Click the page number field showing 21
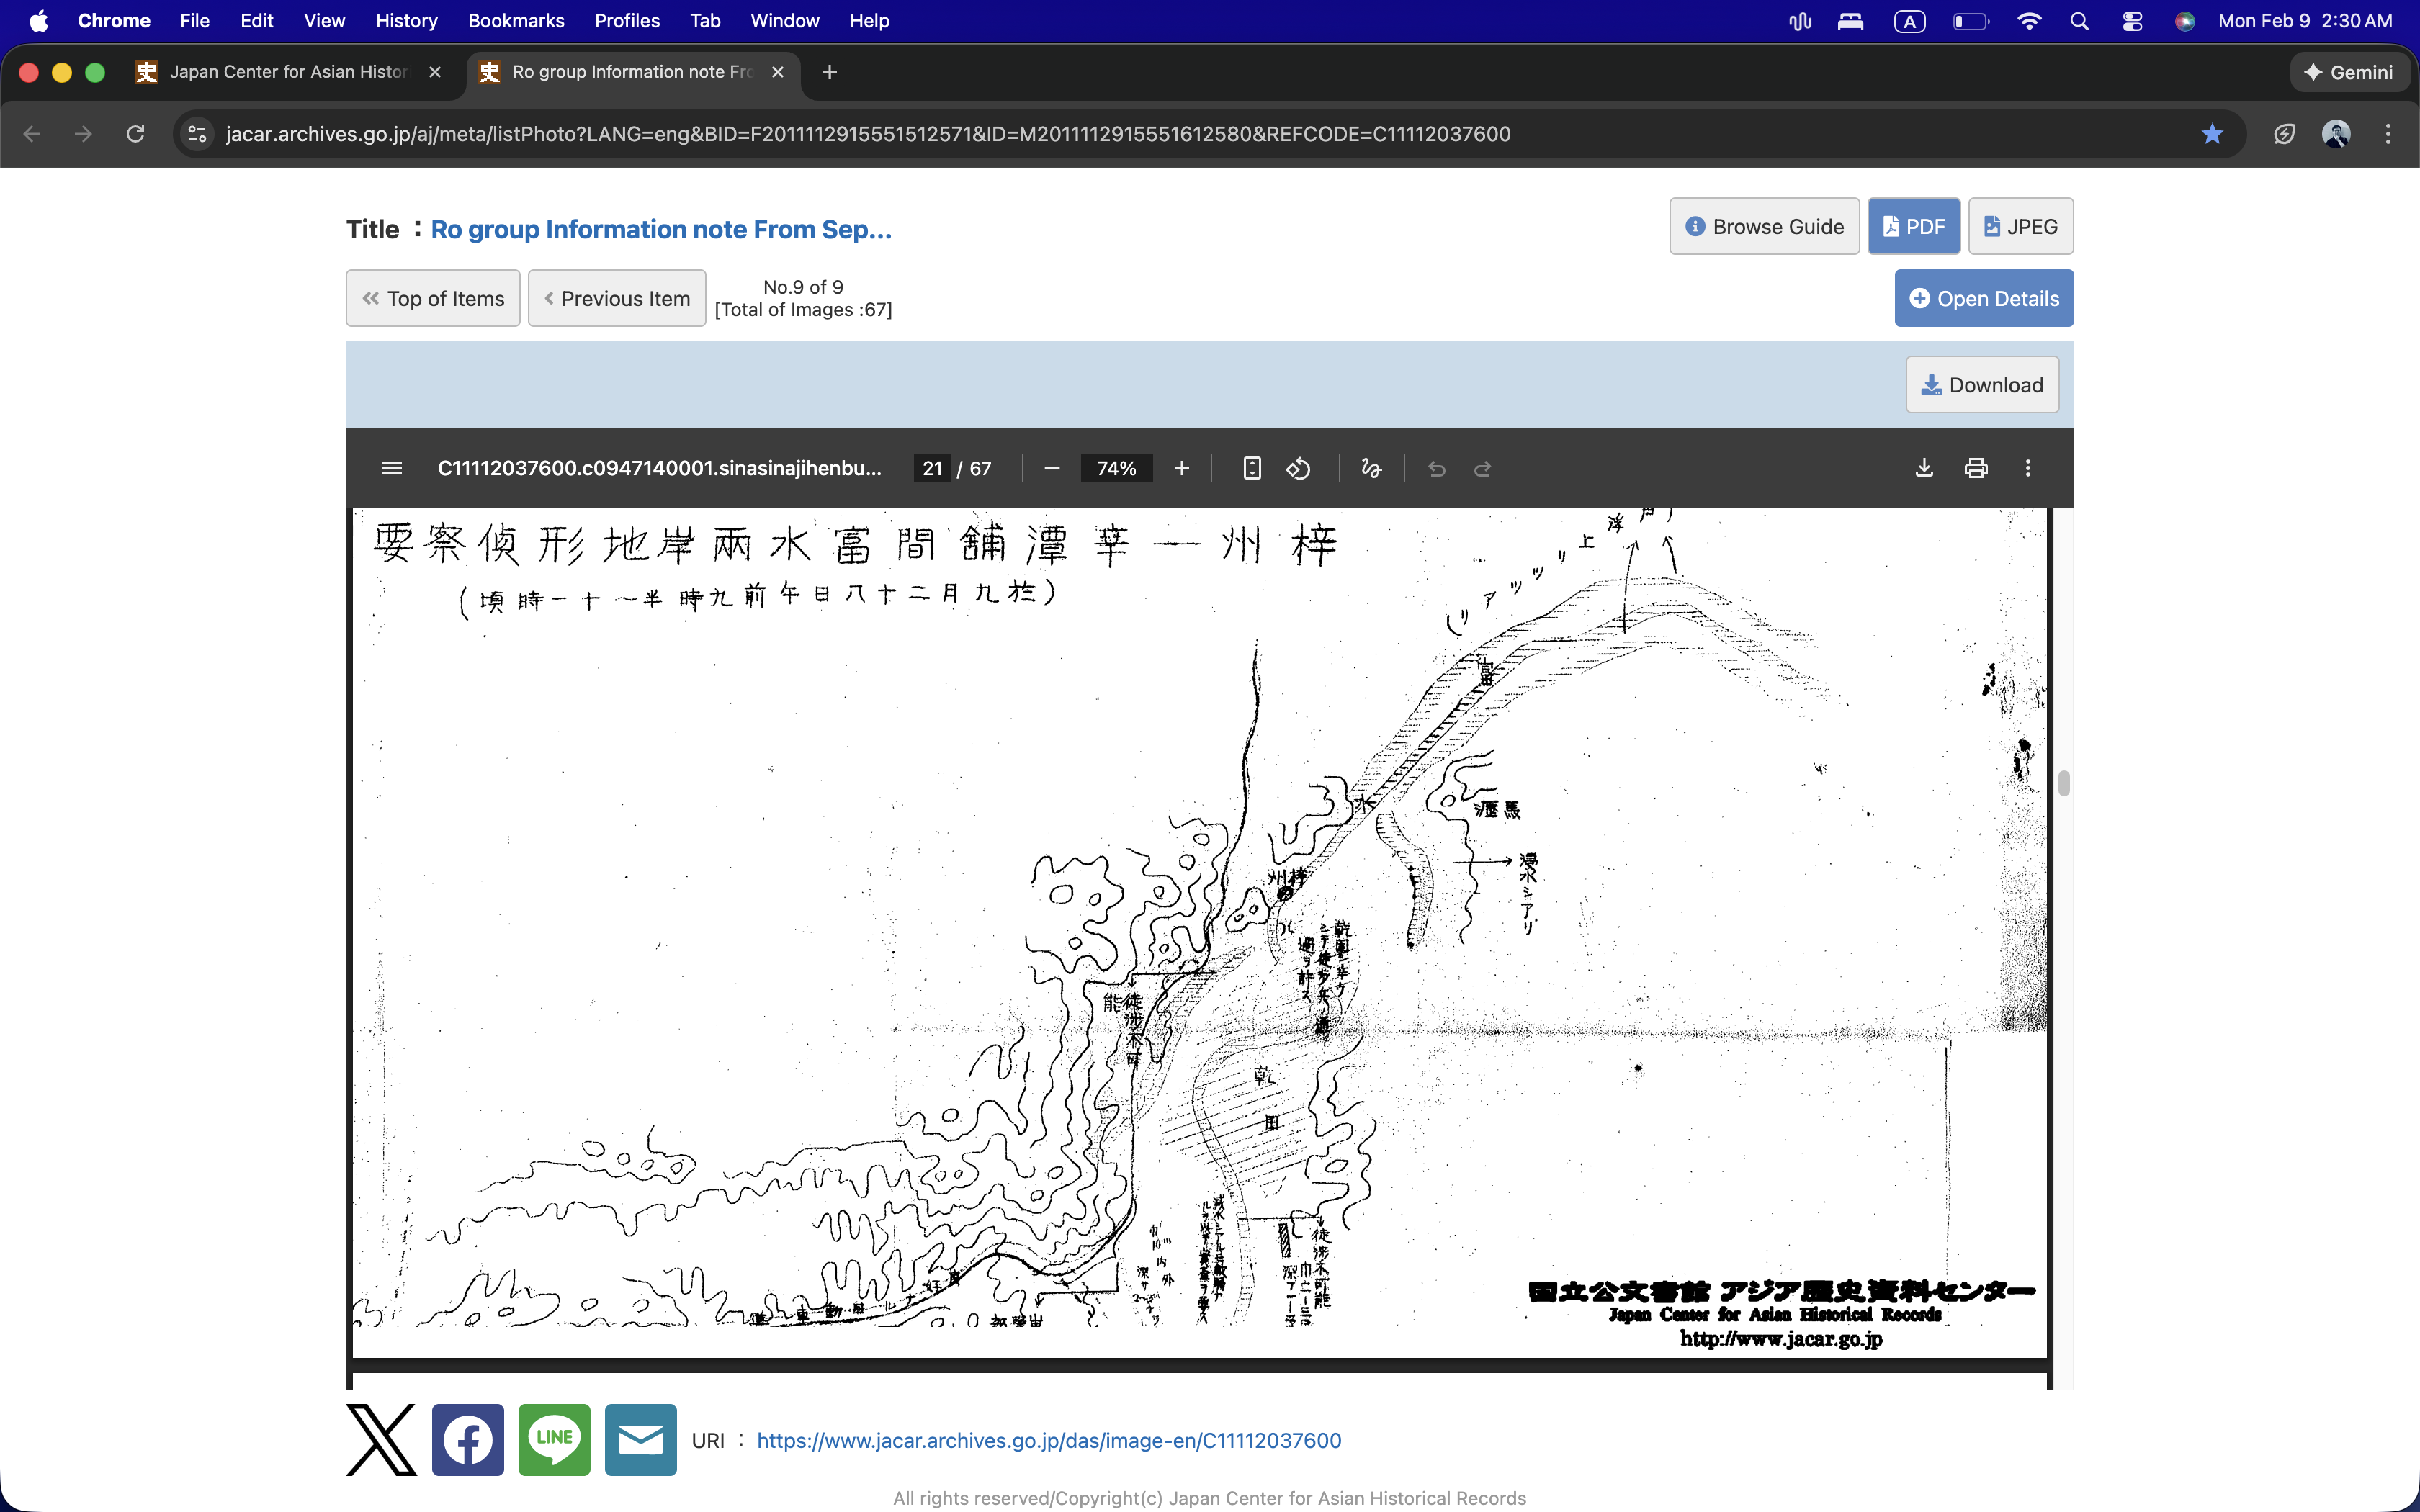 (x=932, y=468)
